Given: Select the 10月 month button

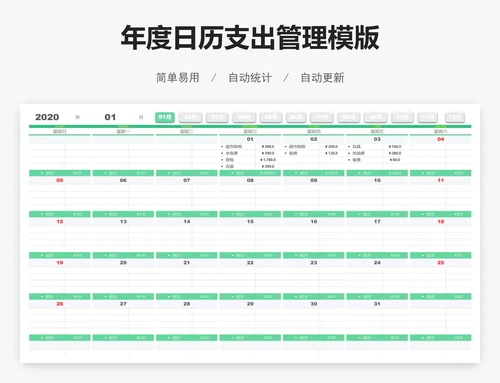Looking at the screenshot, I should pos(402,117).
